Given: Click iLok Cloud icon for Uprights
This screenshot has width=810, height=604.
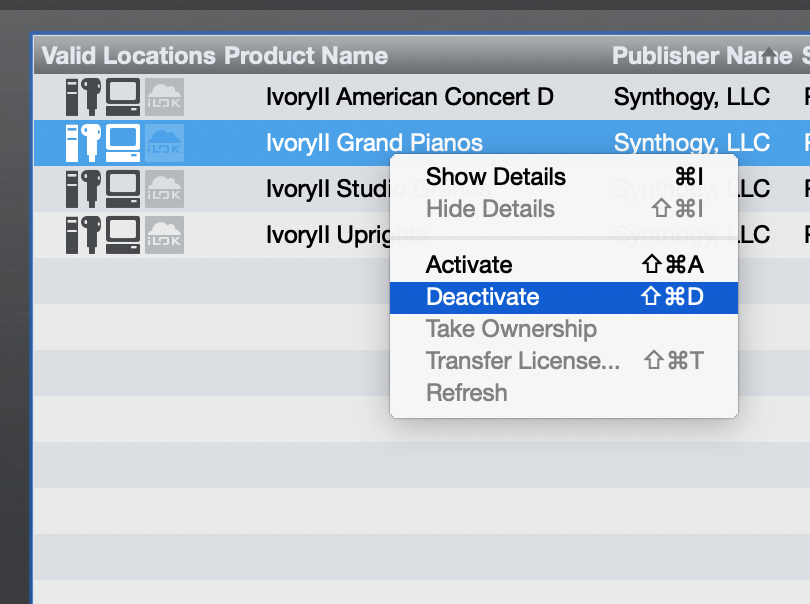Looking at the screenshot, I should (x=164, y=235).
